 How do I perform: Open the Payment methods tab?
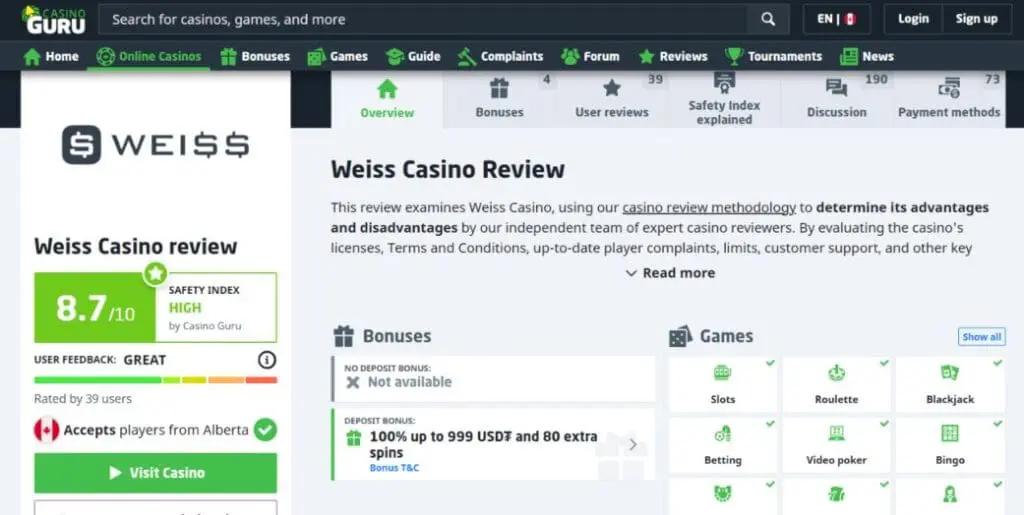[x=949, y=99]
